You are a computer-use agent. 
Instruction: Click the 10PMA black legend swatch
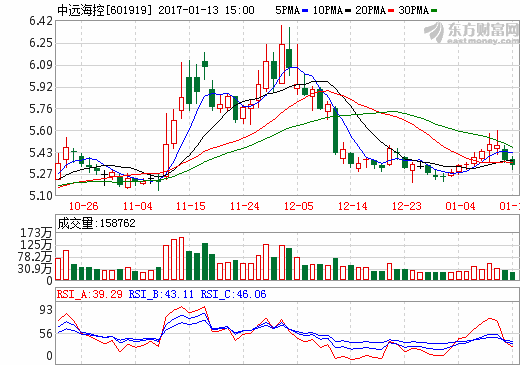[348, 11]
